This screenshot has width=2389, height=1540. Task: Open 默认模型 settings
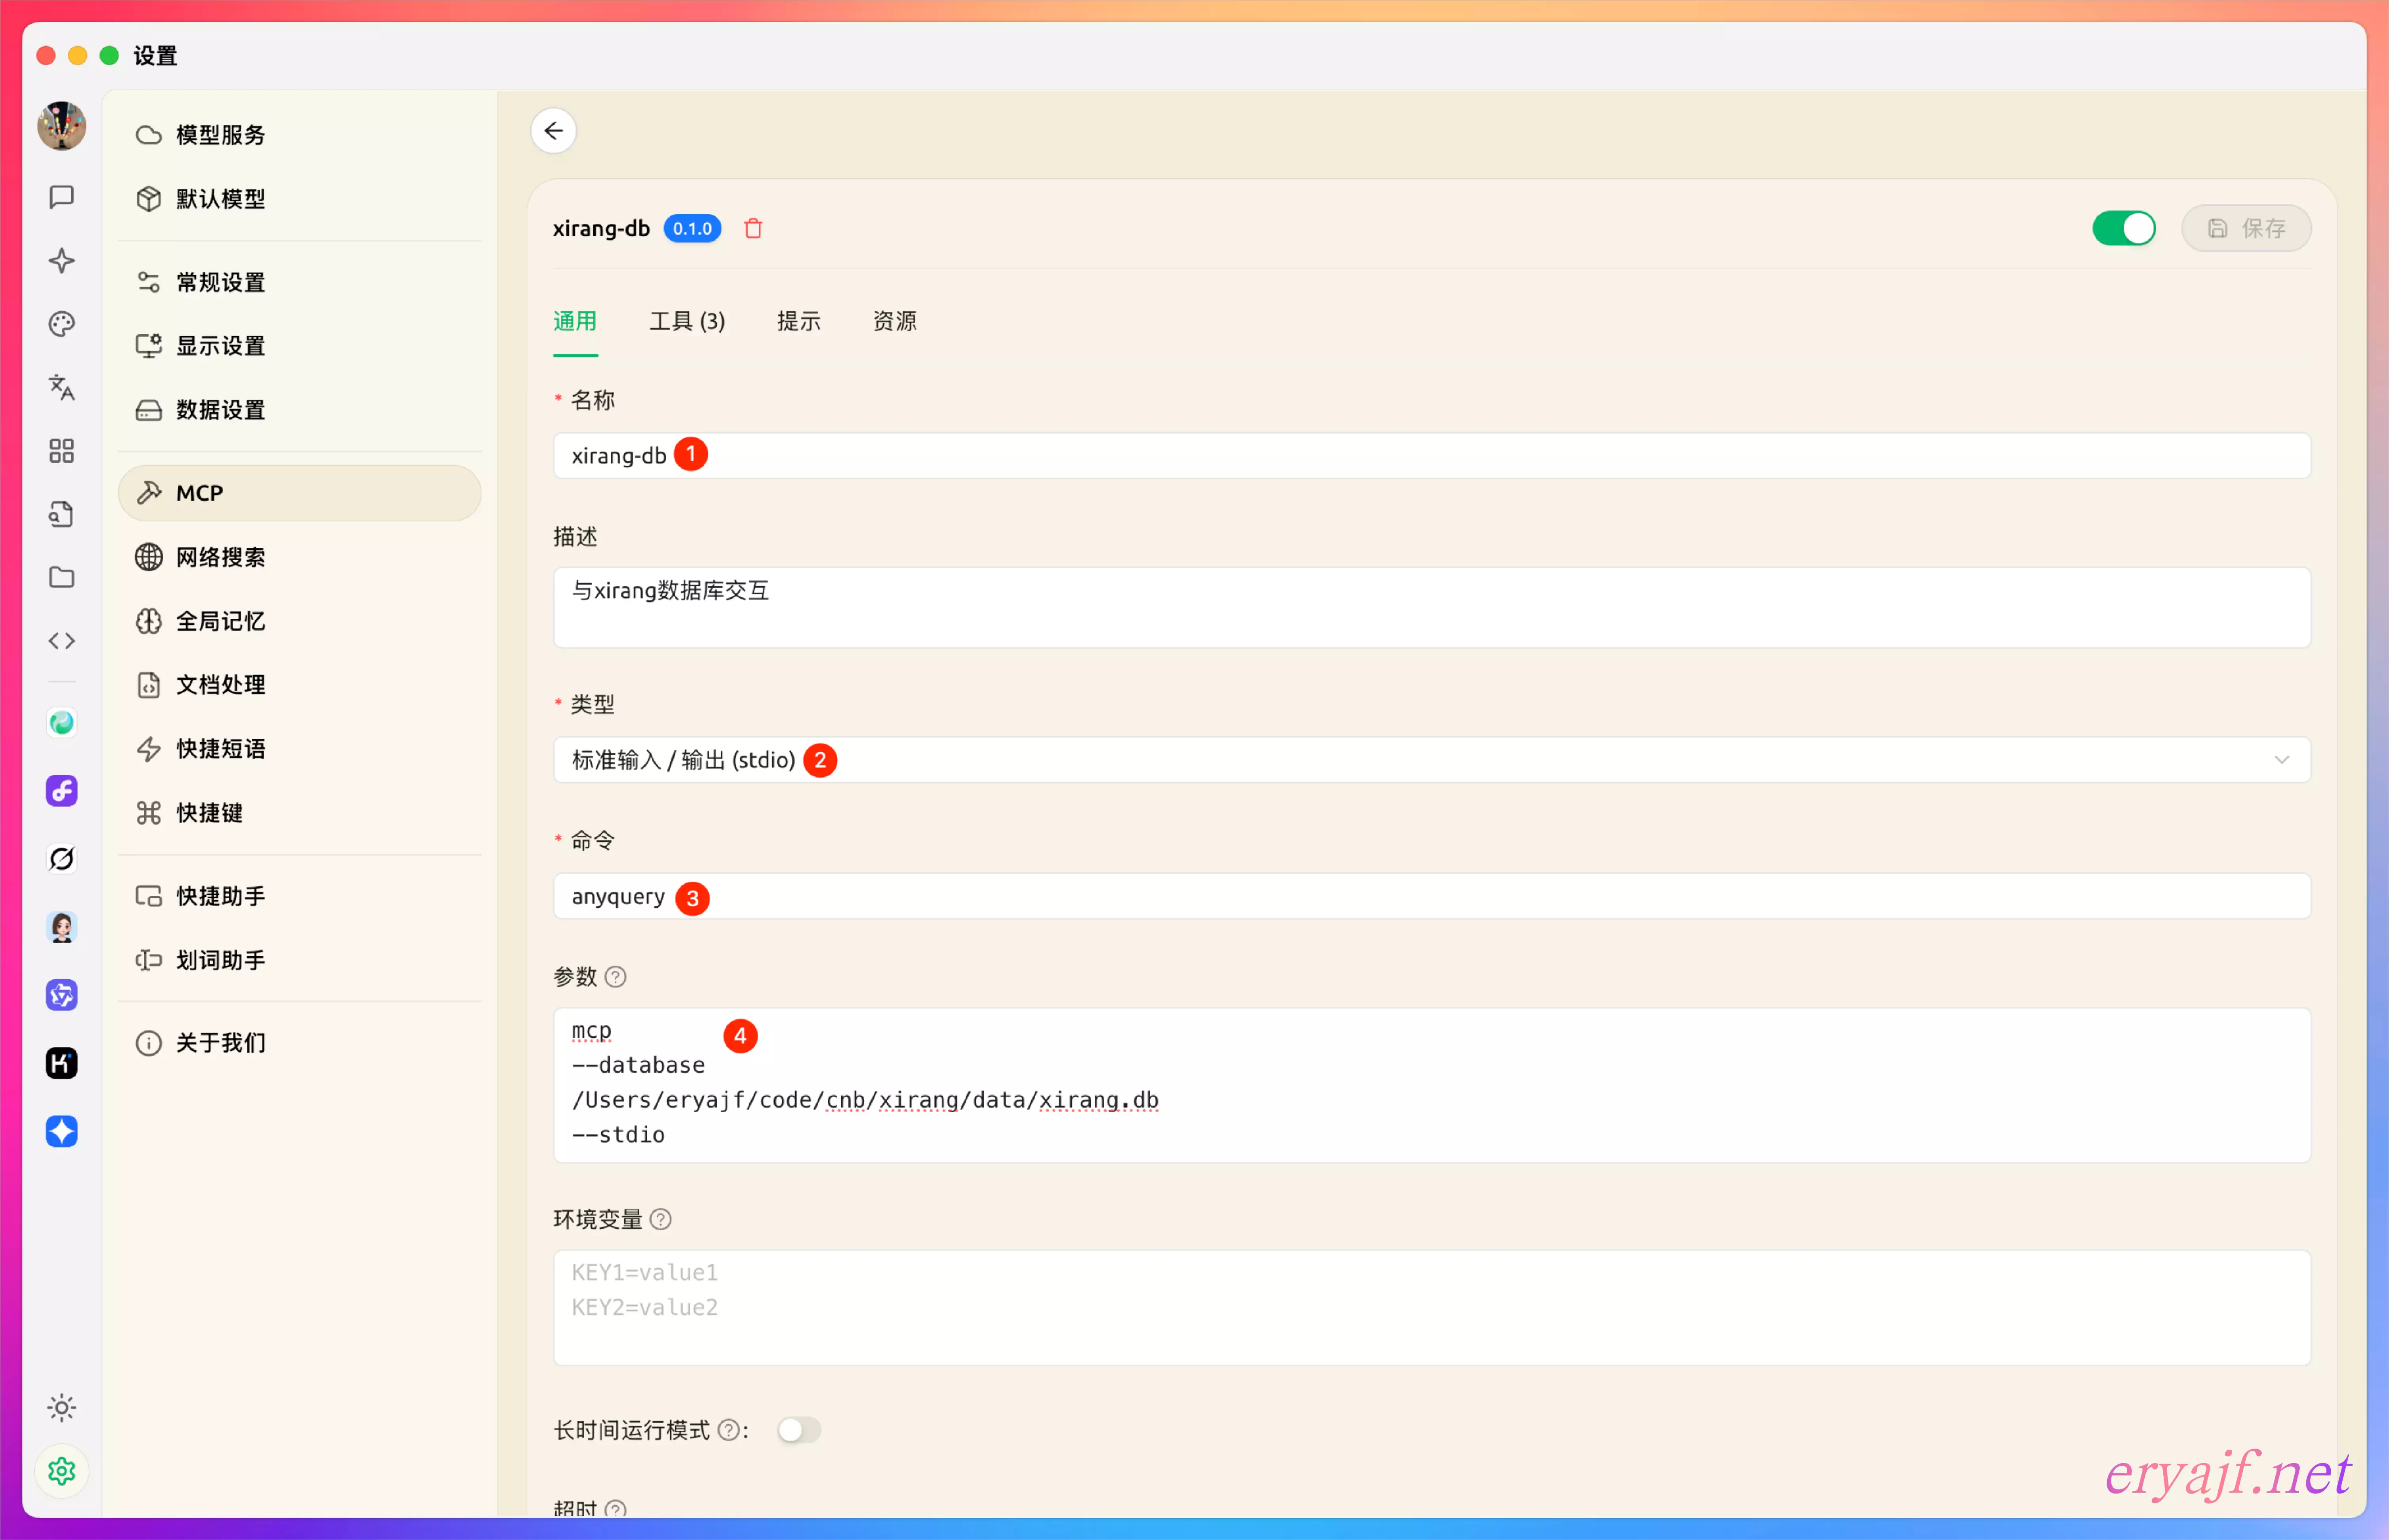(x=299, y=199)
